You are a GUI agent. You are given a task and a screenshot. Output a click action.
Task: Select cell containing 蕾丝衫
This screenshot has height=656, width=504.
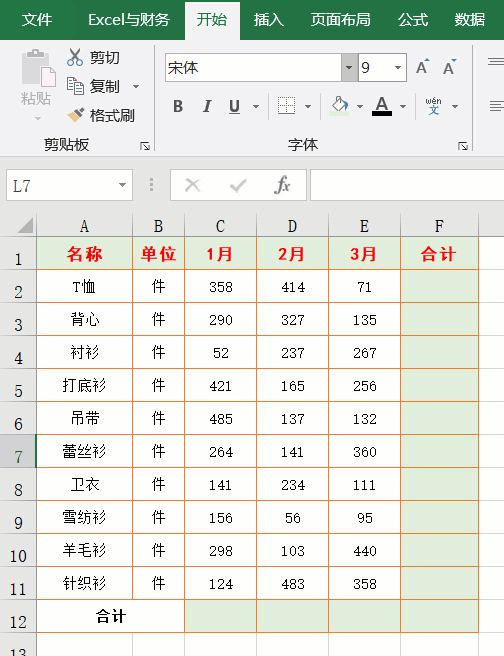pyautogui.click(x=84, y=451)
